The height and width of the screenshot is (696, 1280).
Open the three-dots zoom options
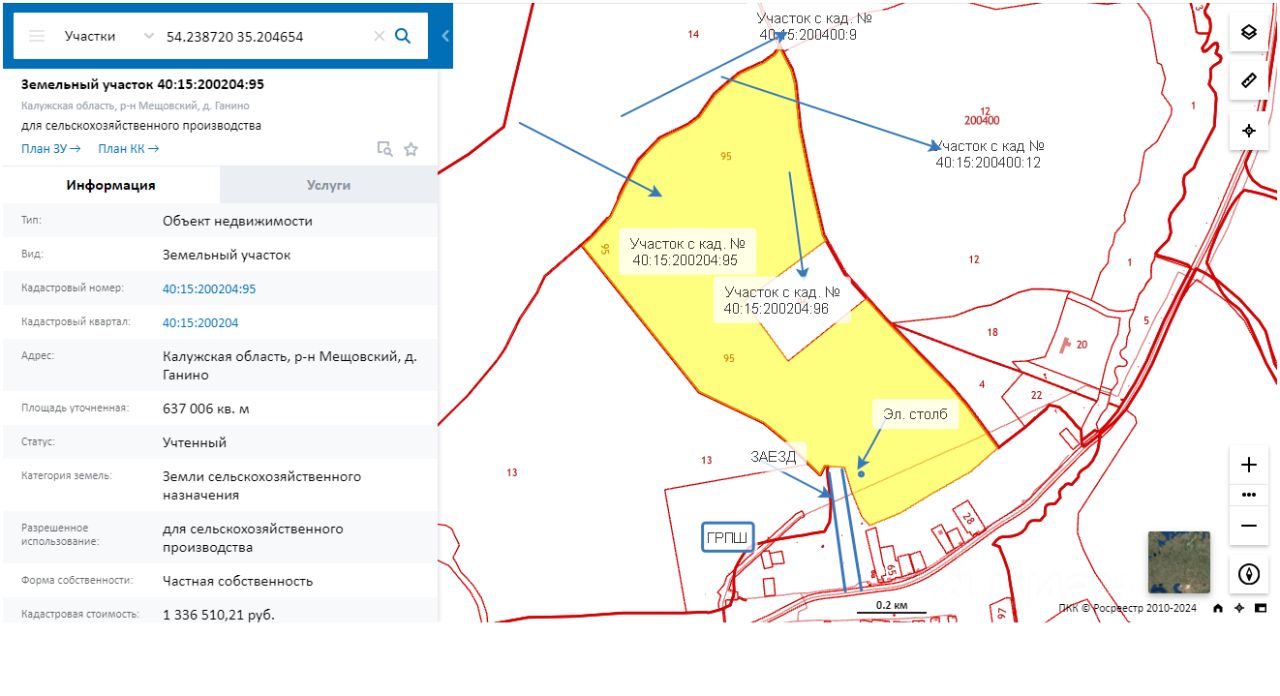point(1249,494)
